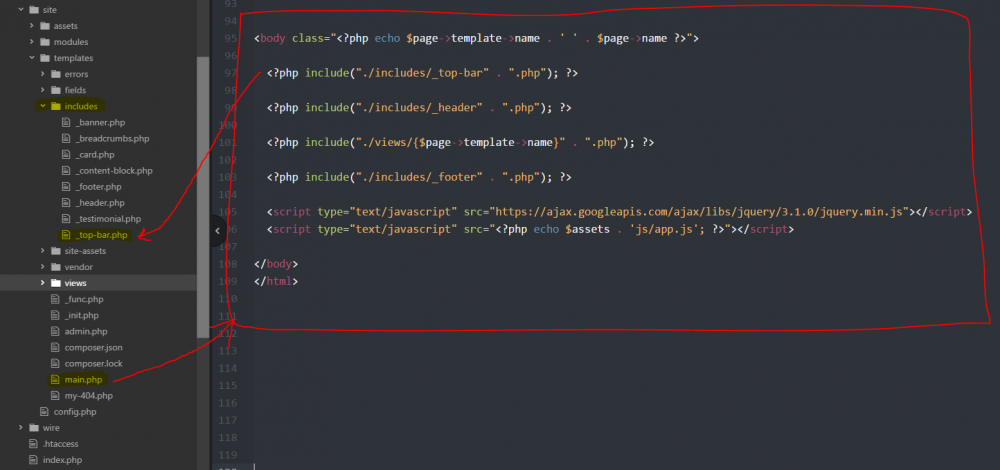Image resolution: width=1000 pixels, height=470 pixels.
Task: Collapse the templates folder chevron
Action: click(x=31, y=58)
